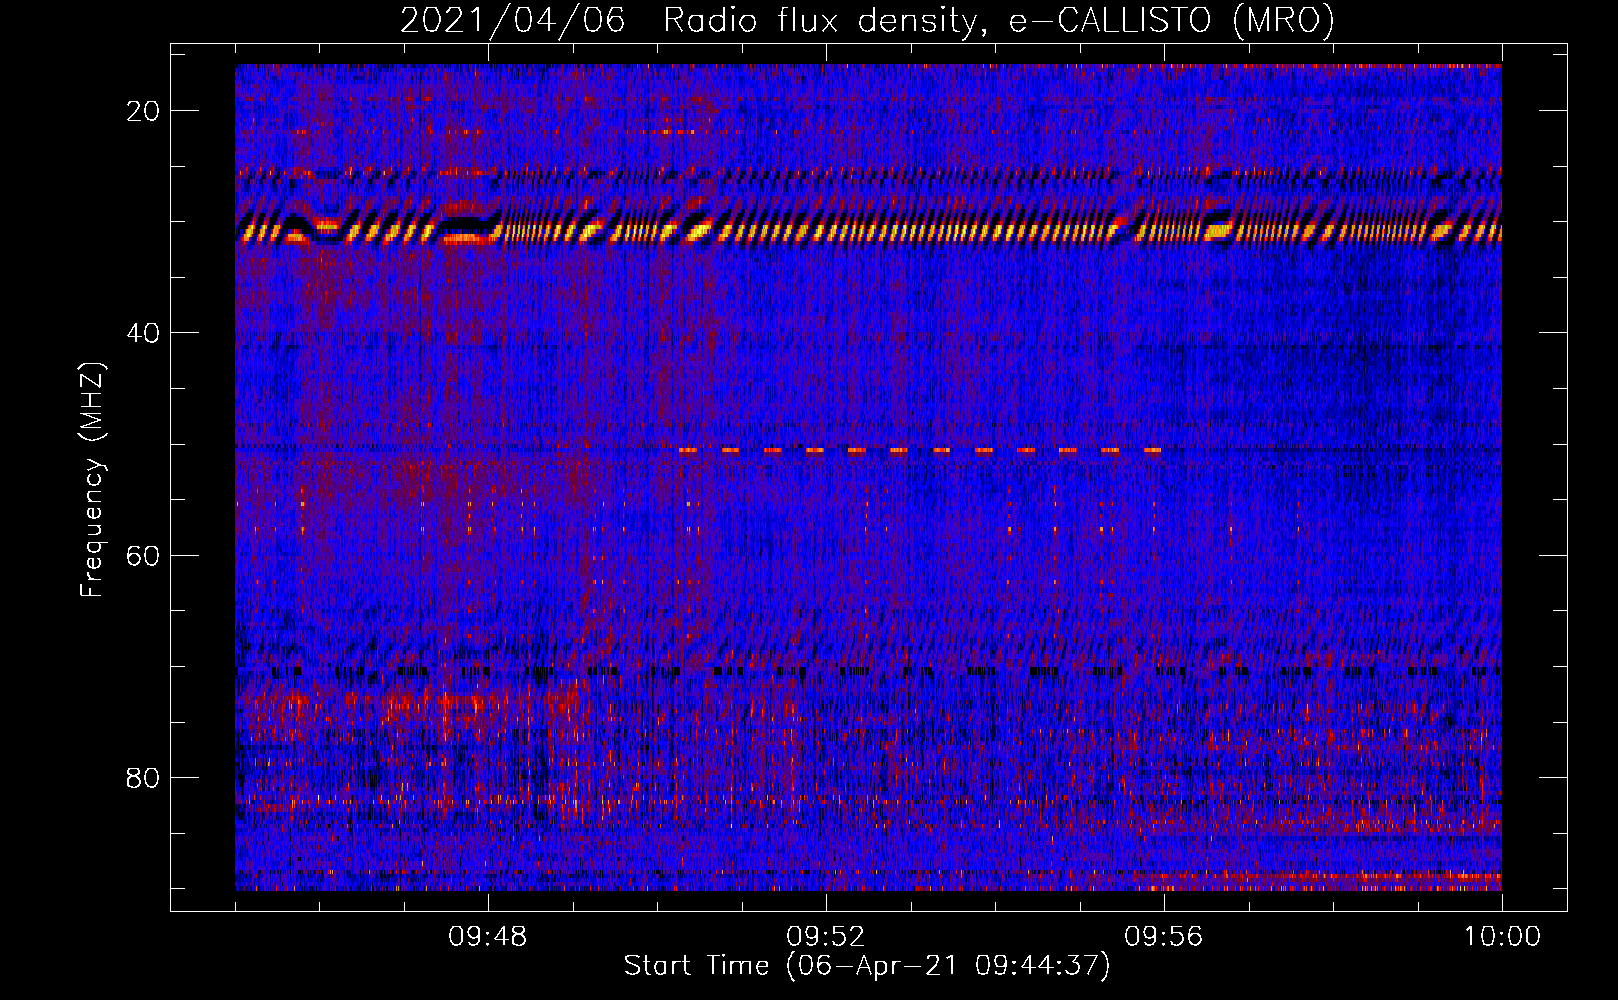Screen dimensions: 1618x1000
Task: Click the 09:56 time tick label
Action: [x=1163, y=937]
